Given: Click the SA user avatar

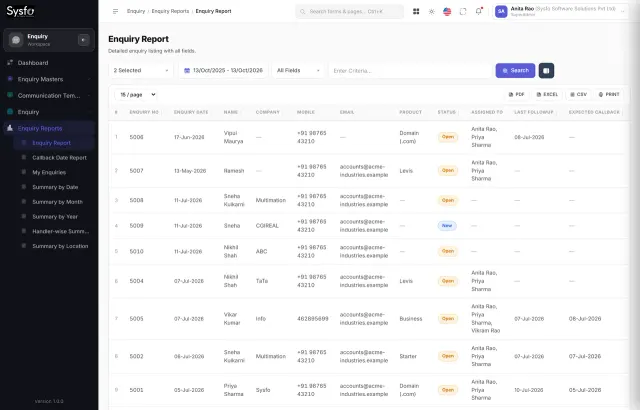Looking at the screenshot, I should click(501, 11).
